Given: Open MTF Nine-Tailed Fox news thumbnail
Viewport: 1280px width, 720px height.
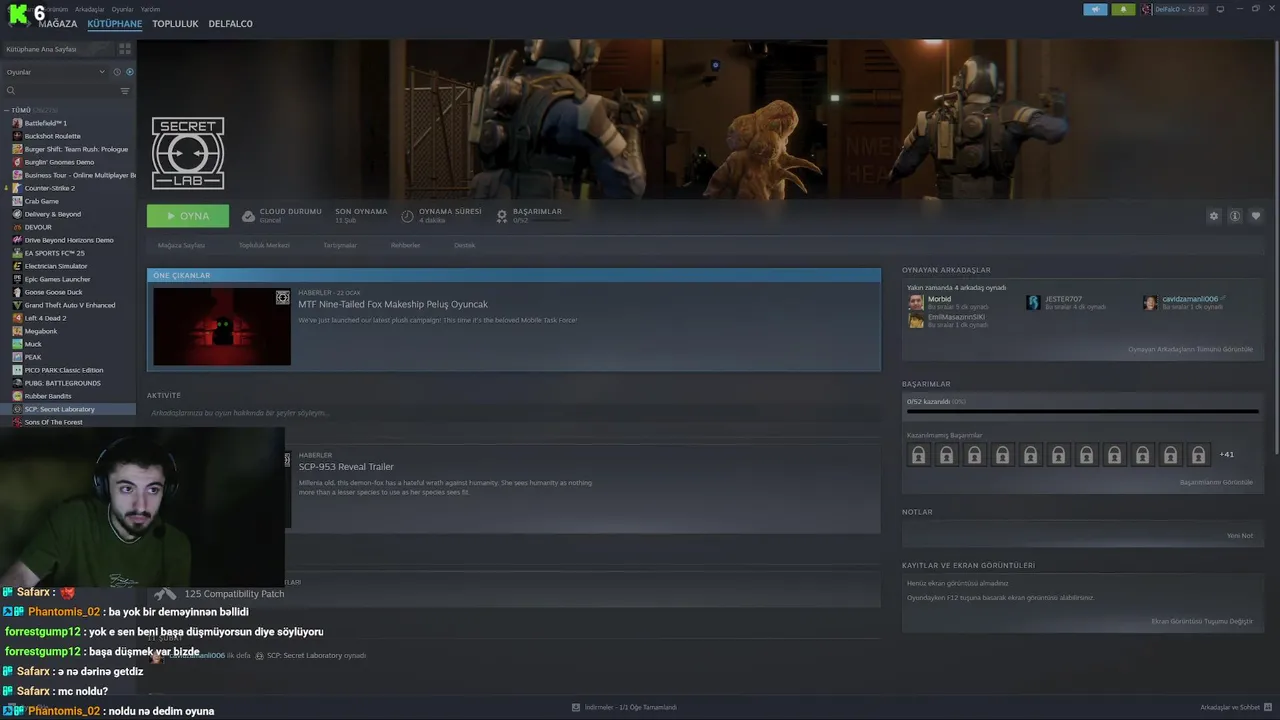Looking at the screenshot, I should coord(222,326).
